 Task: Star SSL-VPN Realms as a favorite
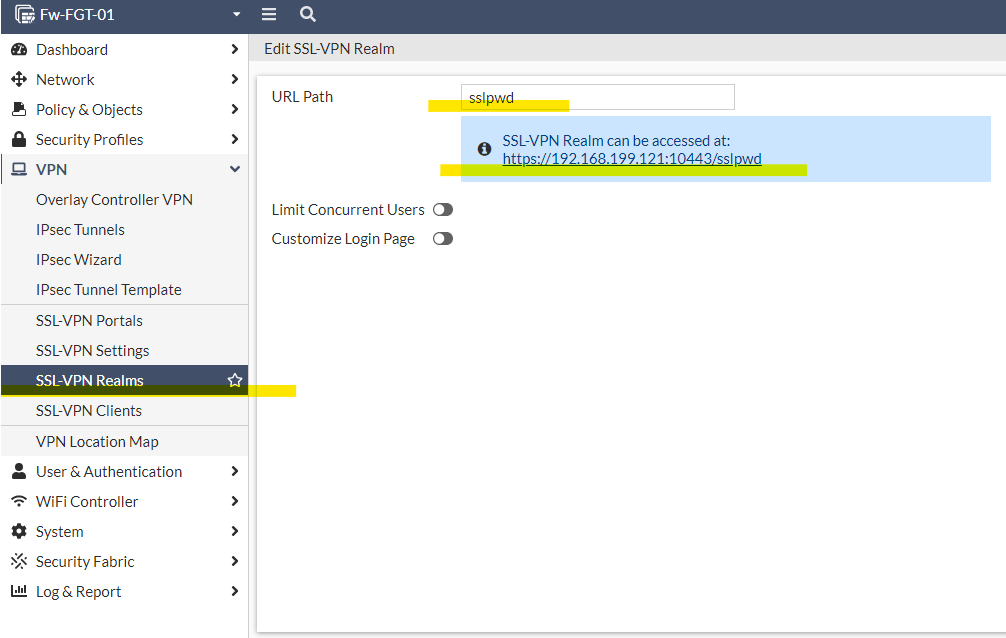[x=234, y=380]
